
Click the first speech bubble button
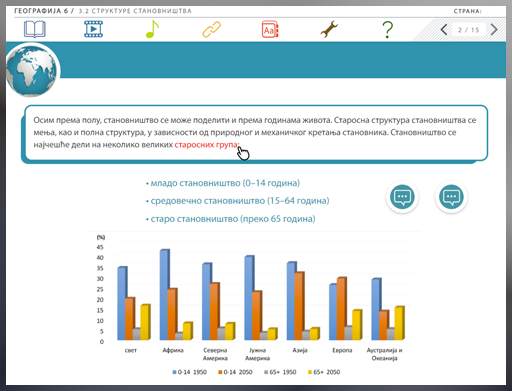[x=402, y=197]
